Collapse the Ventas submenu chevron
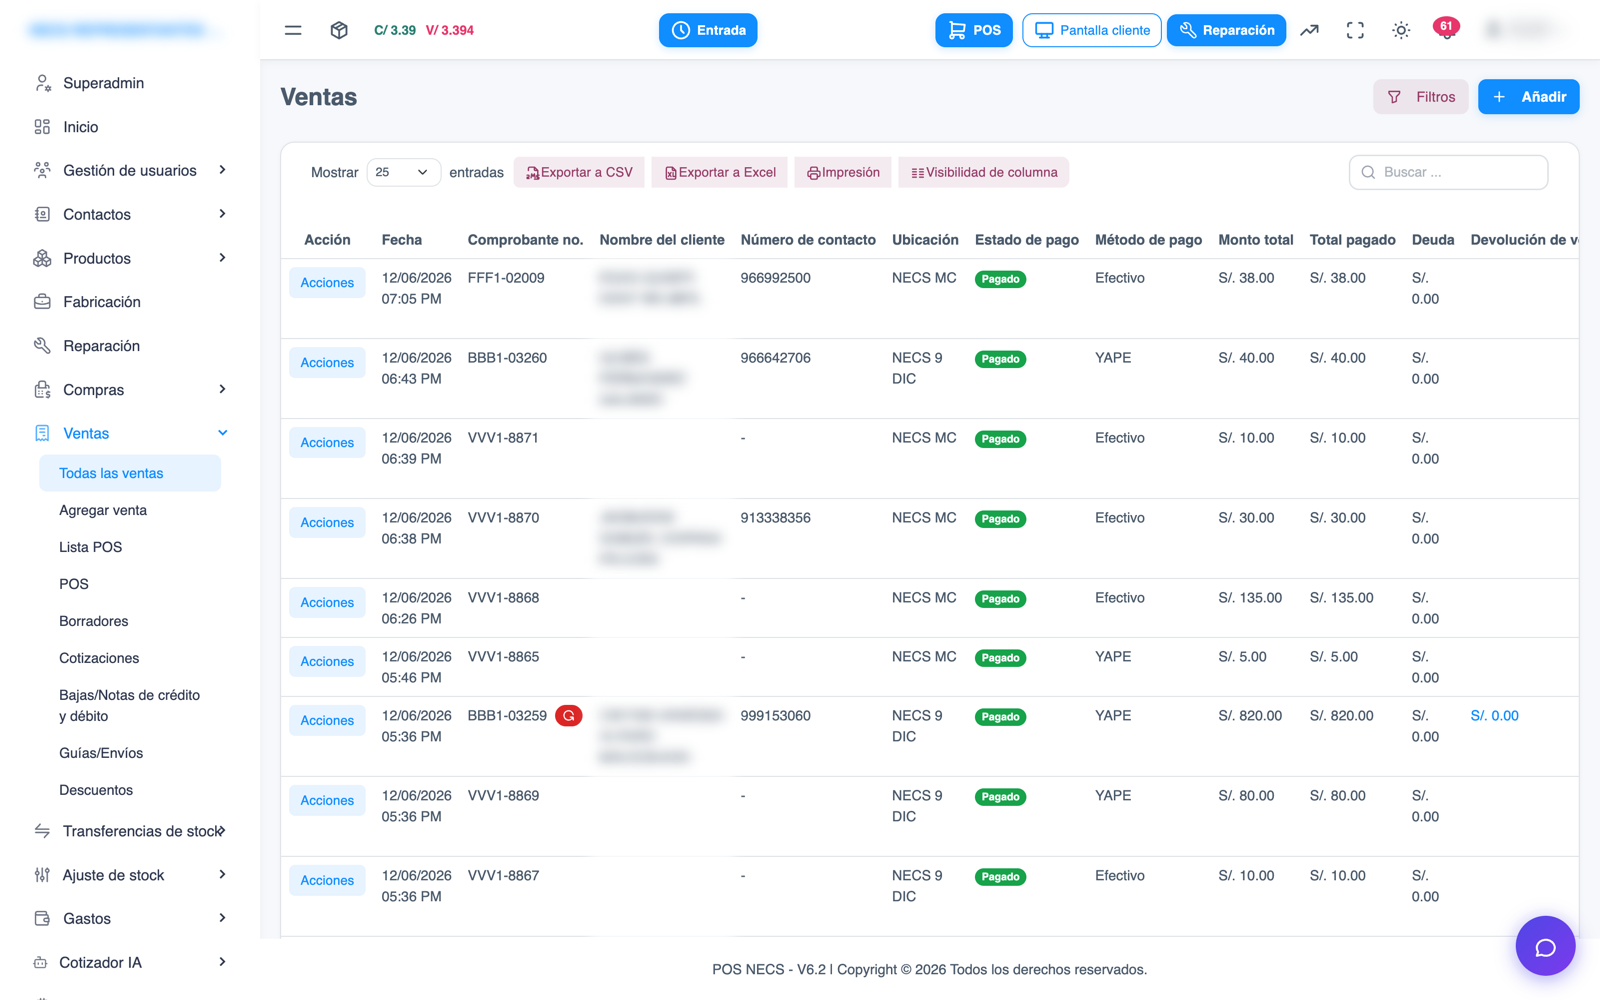 point(222,433)
